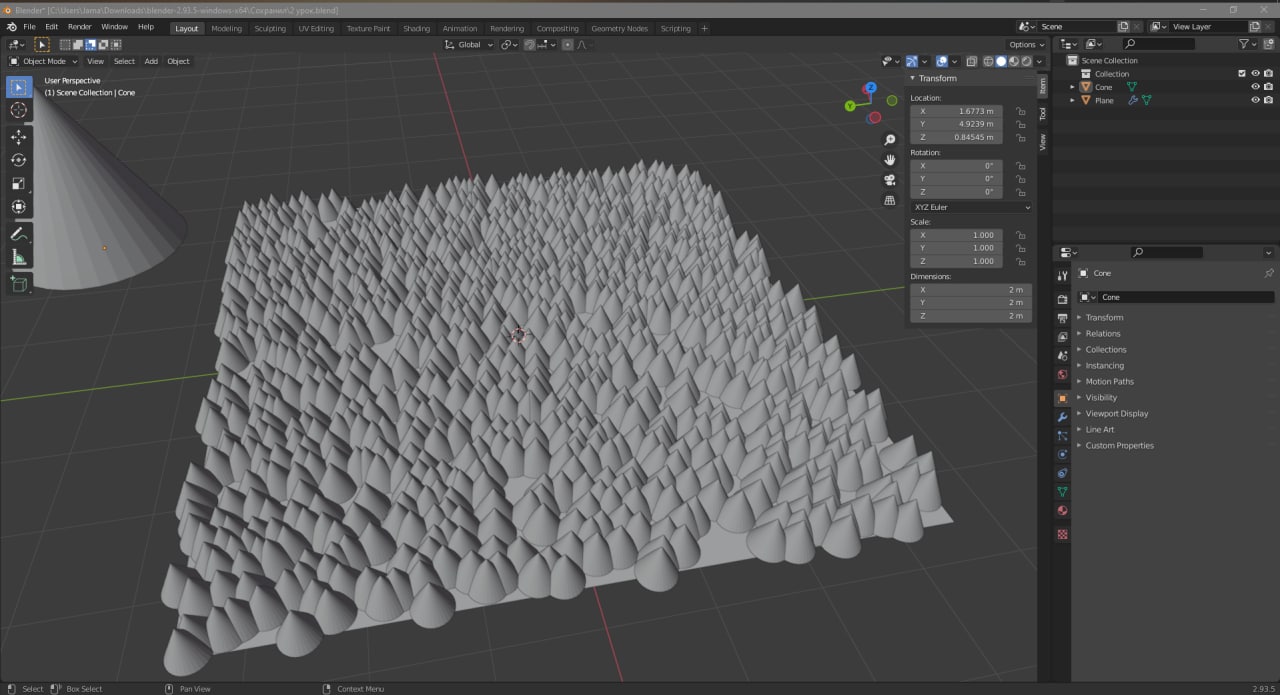Select the Annotate tool
The image size is (1280, 695).
tap(18, 234)
